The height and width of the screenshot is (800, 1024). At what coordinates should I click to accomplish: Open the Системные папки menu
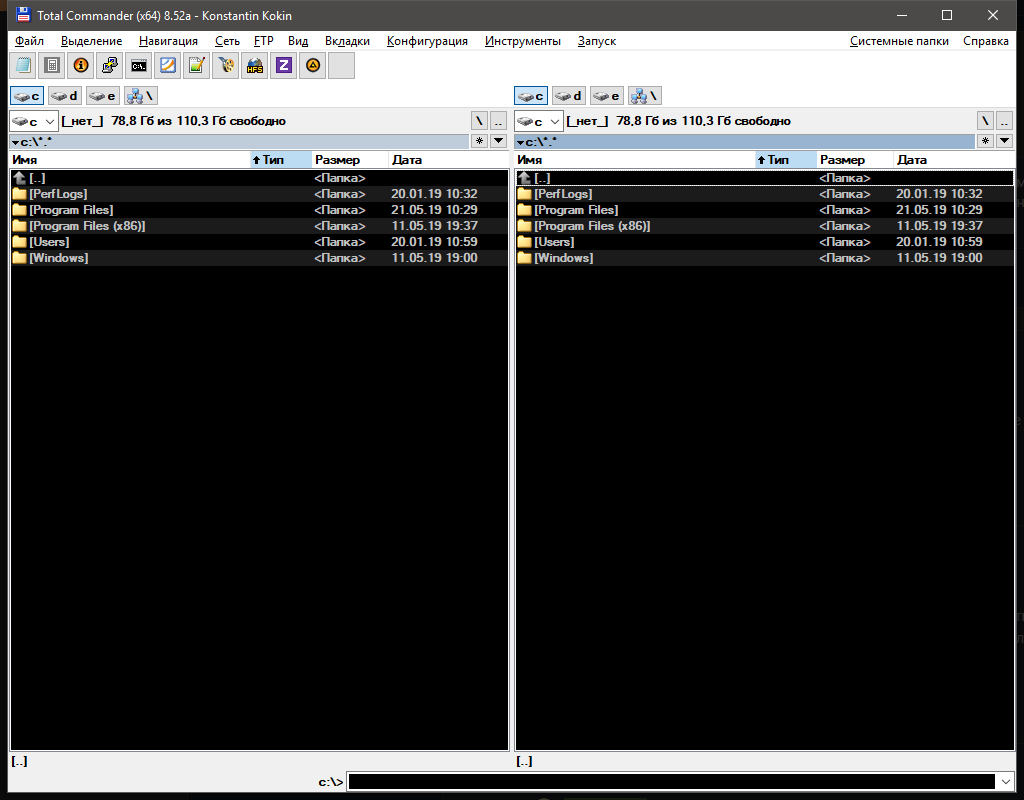coord(899,40)
